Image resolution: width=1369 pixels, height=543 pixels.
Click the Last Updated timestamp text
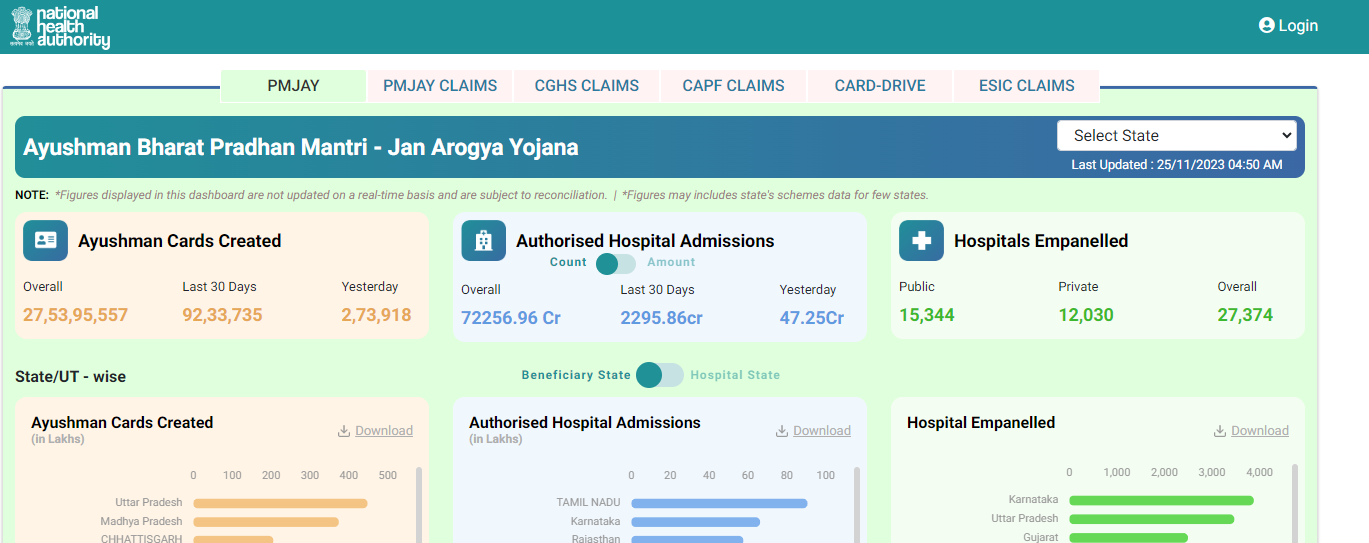coord(1177,165)
